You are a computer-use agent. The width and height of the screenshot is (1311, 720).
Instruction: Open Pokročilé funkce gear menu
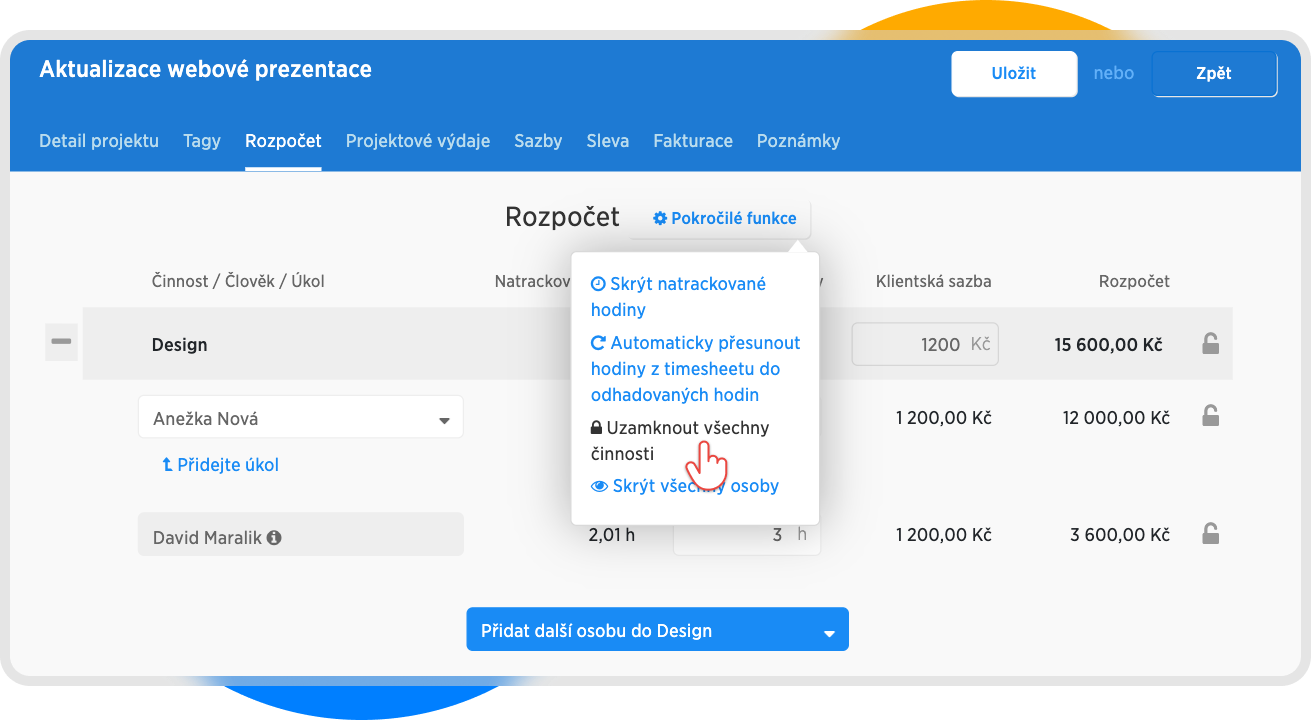click(724, 218)
